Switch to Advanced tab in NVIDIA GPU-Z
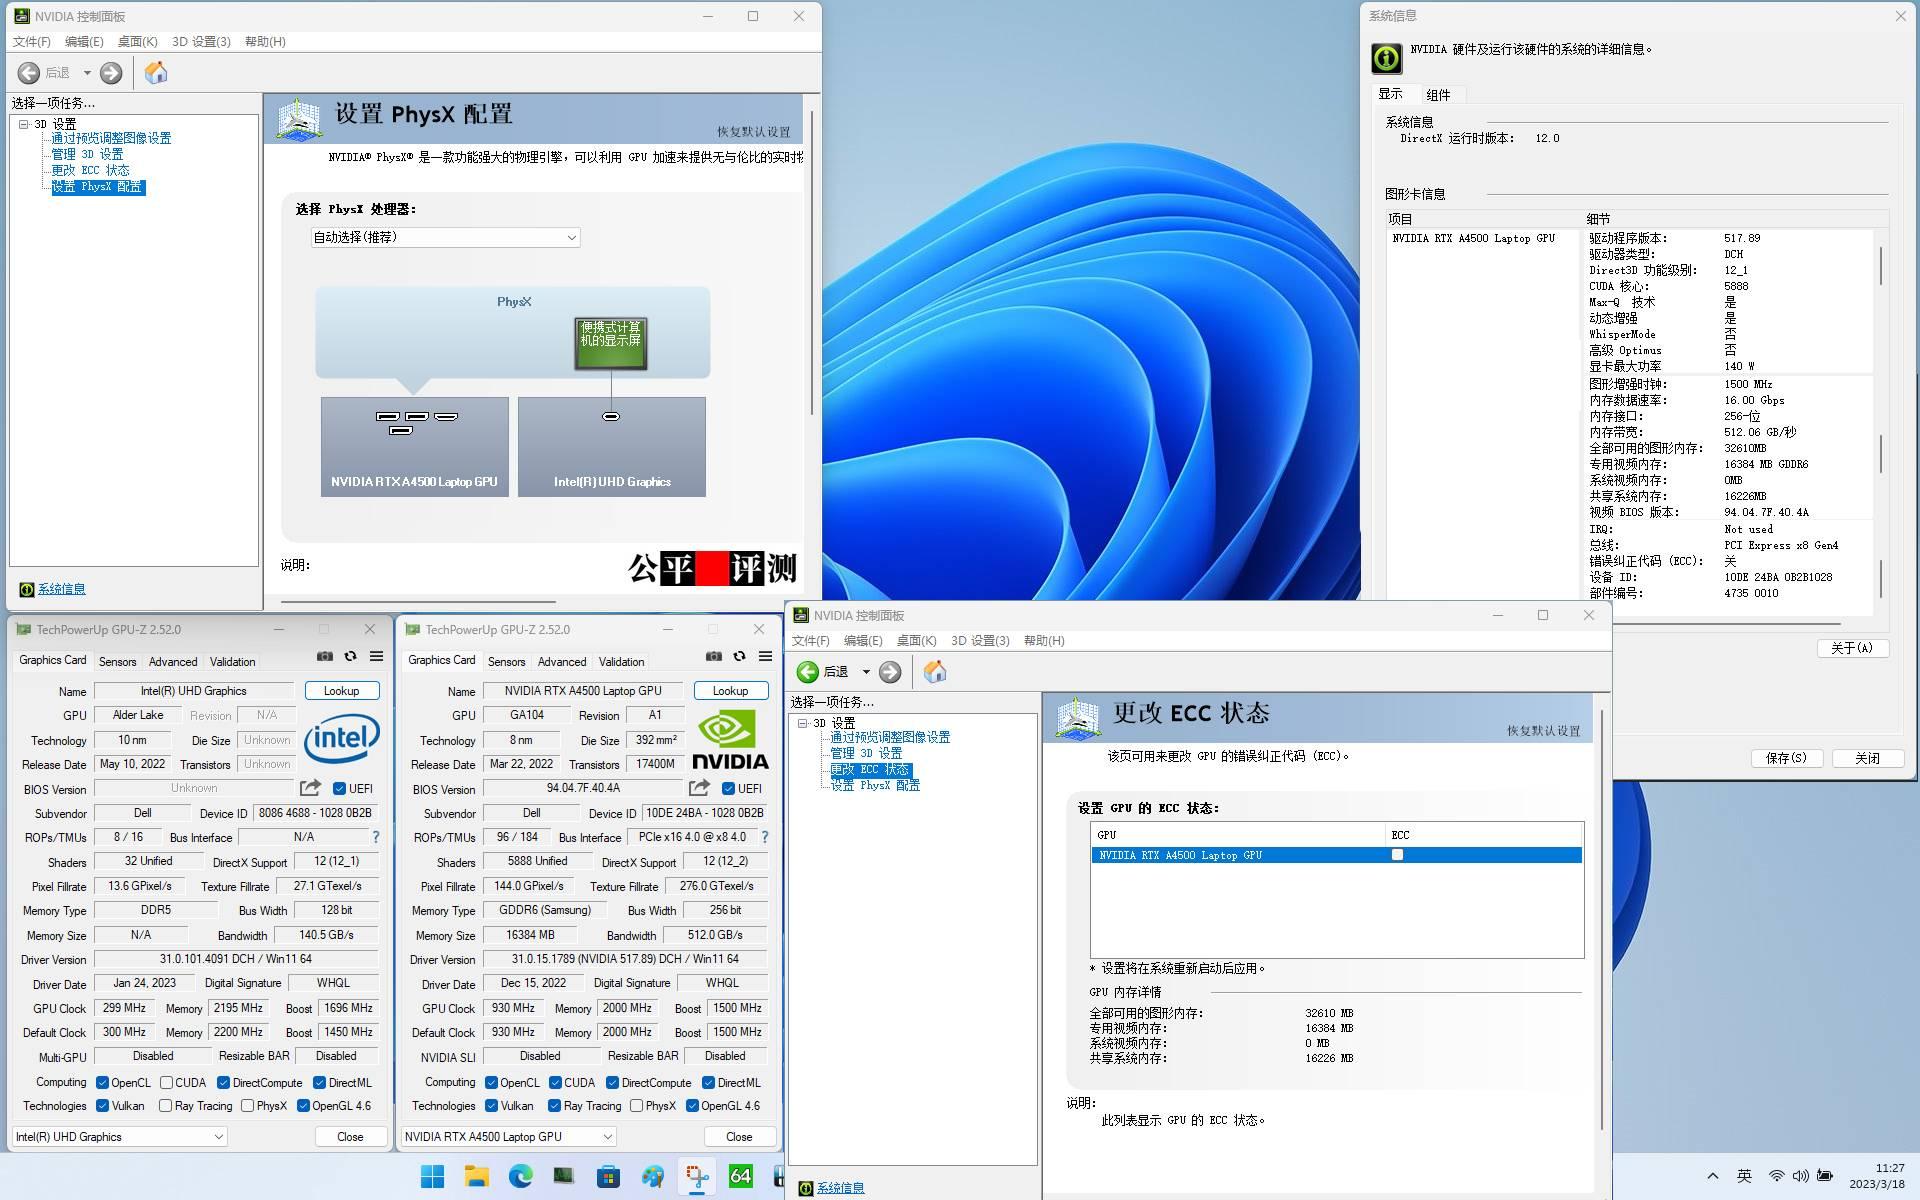Viewport: 1920px width, 1200px height. pyautogui.click(x=562, y=662)
